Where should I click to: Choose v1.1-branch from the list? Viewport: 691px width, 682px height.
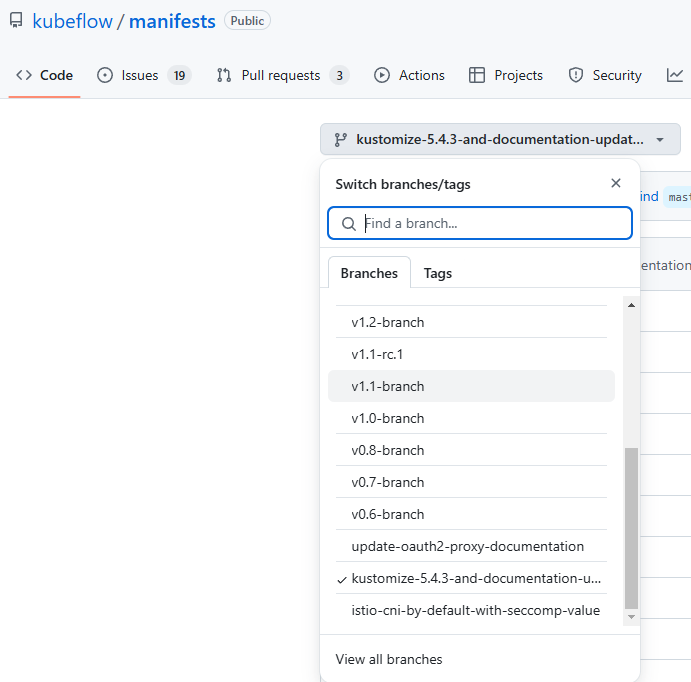pyautogui.click(x=472, y=386)
